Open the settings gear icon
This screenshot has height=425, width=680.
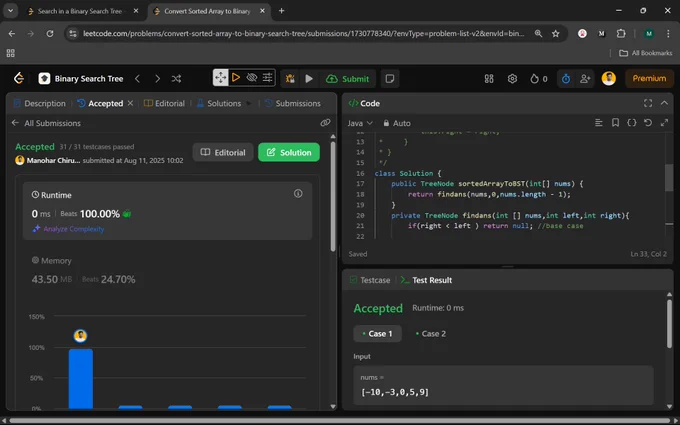512,78
